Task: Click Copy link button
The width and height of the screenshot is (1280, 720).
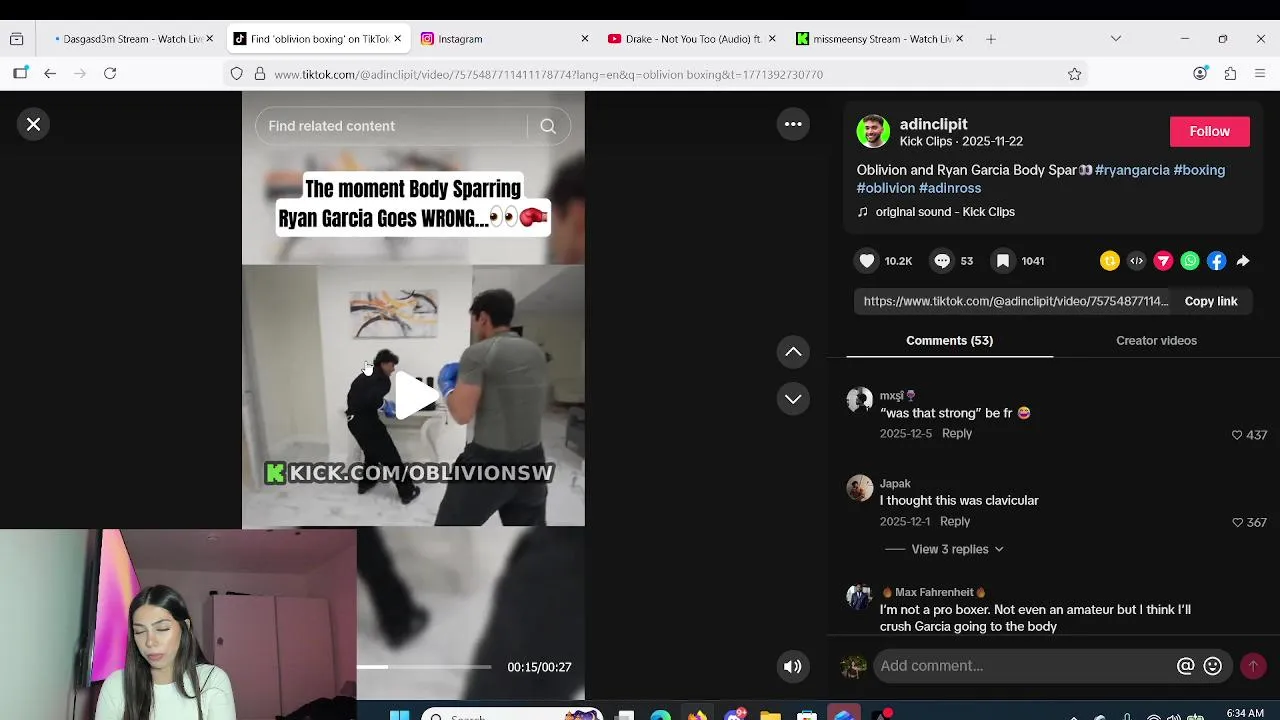Action: coord(1211,301)
